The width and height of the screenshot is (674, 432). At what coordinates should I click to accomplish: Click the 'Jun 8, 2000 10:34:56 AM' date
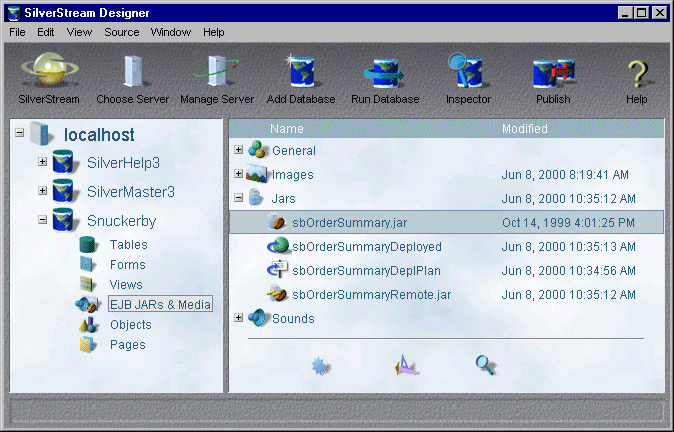coord(568,270)
